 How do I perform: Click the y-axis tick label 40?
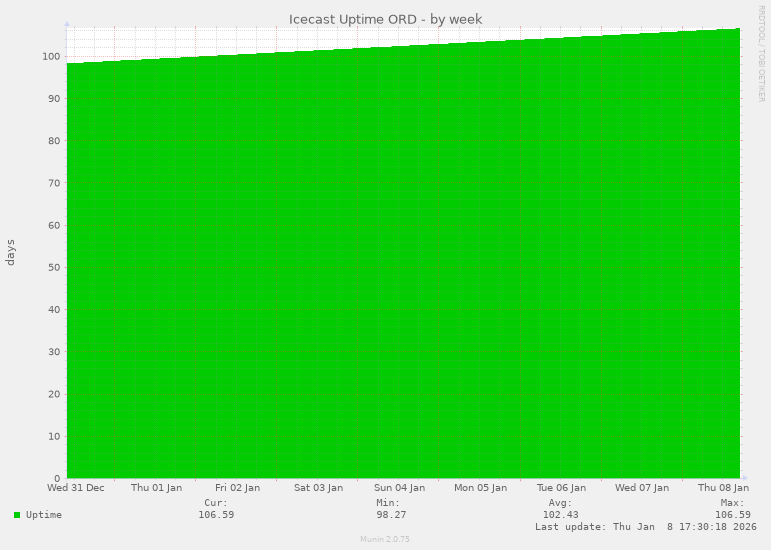point(54,310)
